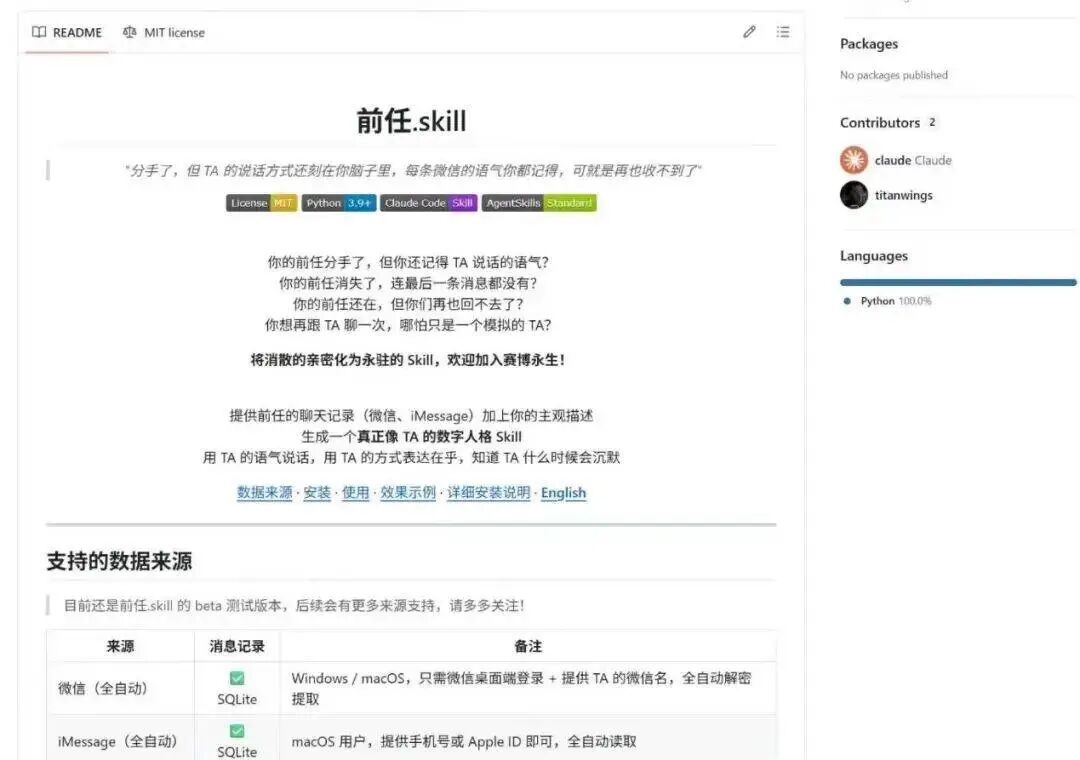The width and height of the screenshot is (1080, 760).
Task: Open the README outline icon
Action: click(784, 32)
